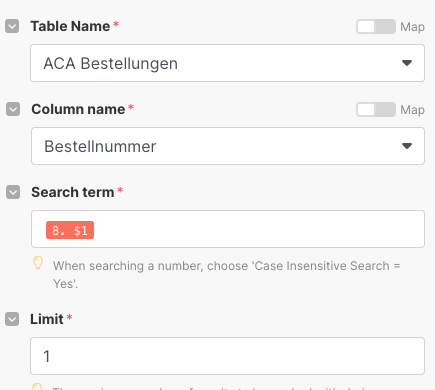Click the Map label beside Column name toggle
The height and width of the screenshot is (390, 435).
click(412, 110)
